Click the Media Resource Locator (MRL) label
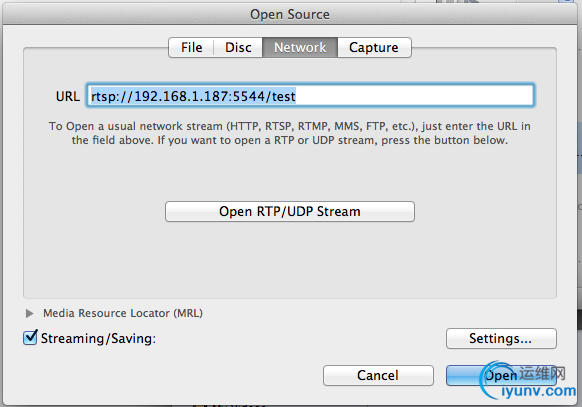 point(123,313)
